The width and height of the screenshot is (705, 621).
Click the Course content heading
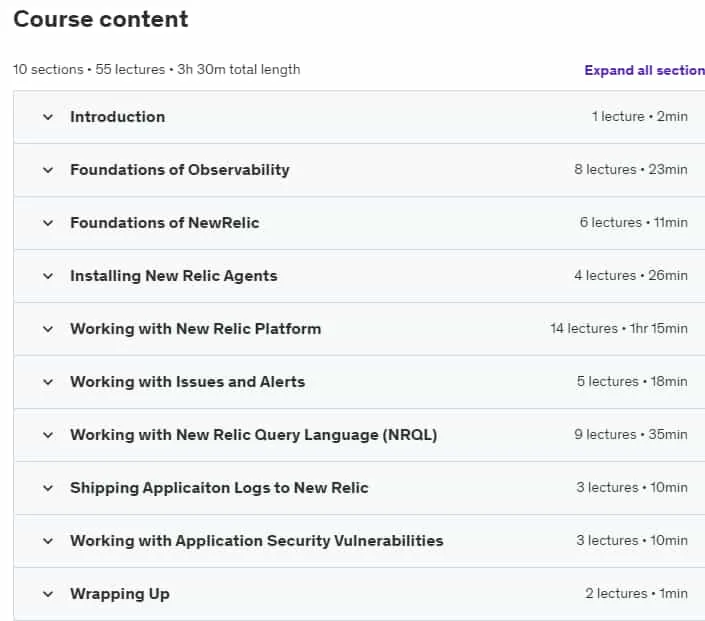(101, 19)
